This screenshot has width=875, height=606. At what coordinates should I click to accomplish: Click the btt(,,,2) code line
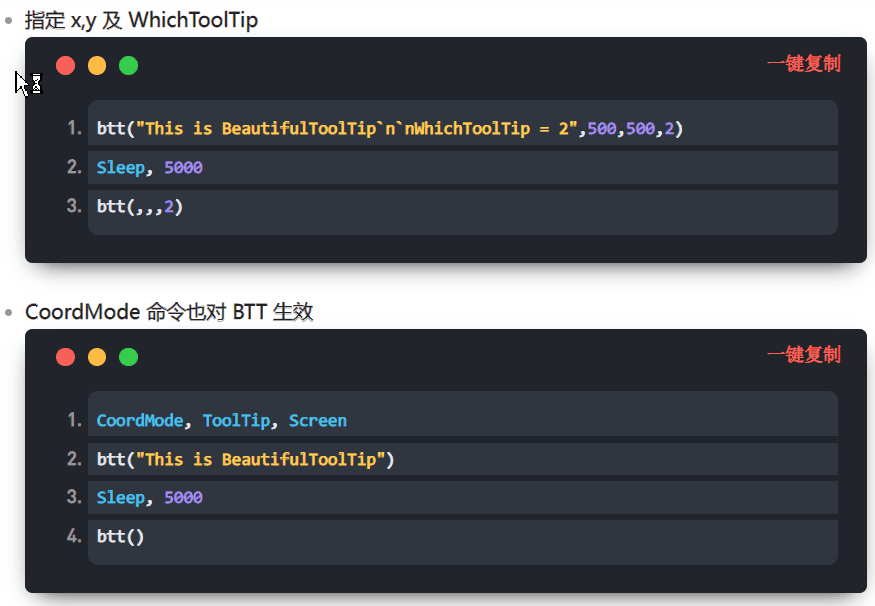click(x=140, y=207)
